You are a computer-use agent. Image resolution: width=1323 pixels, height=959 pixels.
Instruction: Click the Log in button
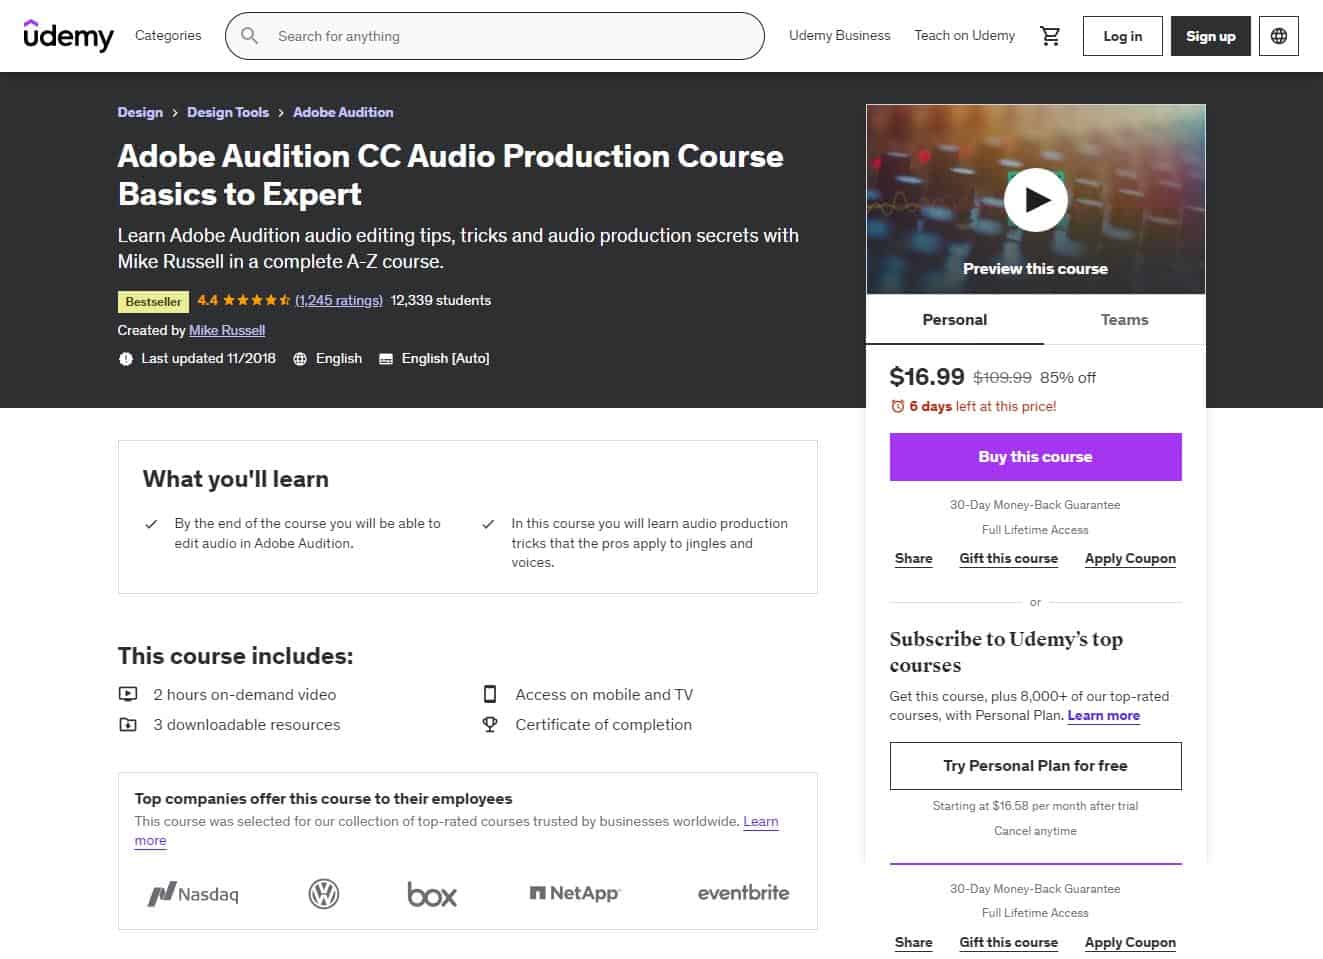click(x=1123, y=36)
